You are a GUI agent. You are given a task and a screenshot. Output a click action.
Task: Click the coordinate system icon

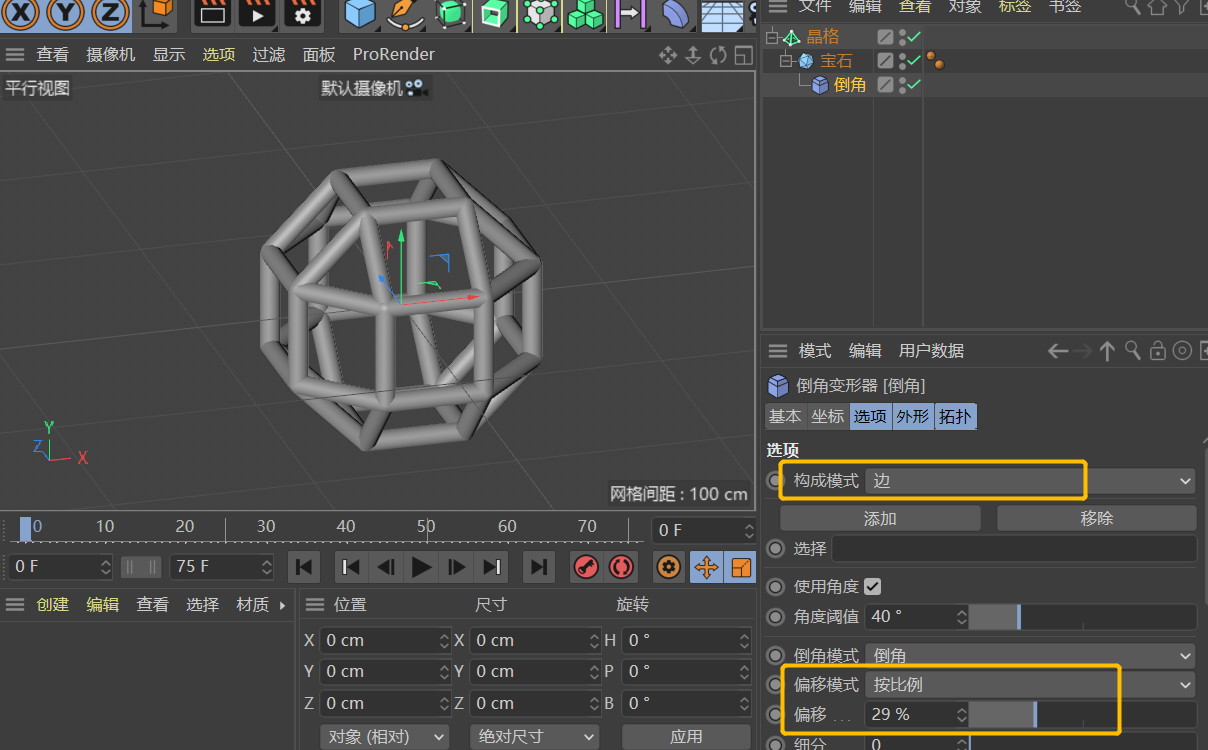click(155, 13)
